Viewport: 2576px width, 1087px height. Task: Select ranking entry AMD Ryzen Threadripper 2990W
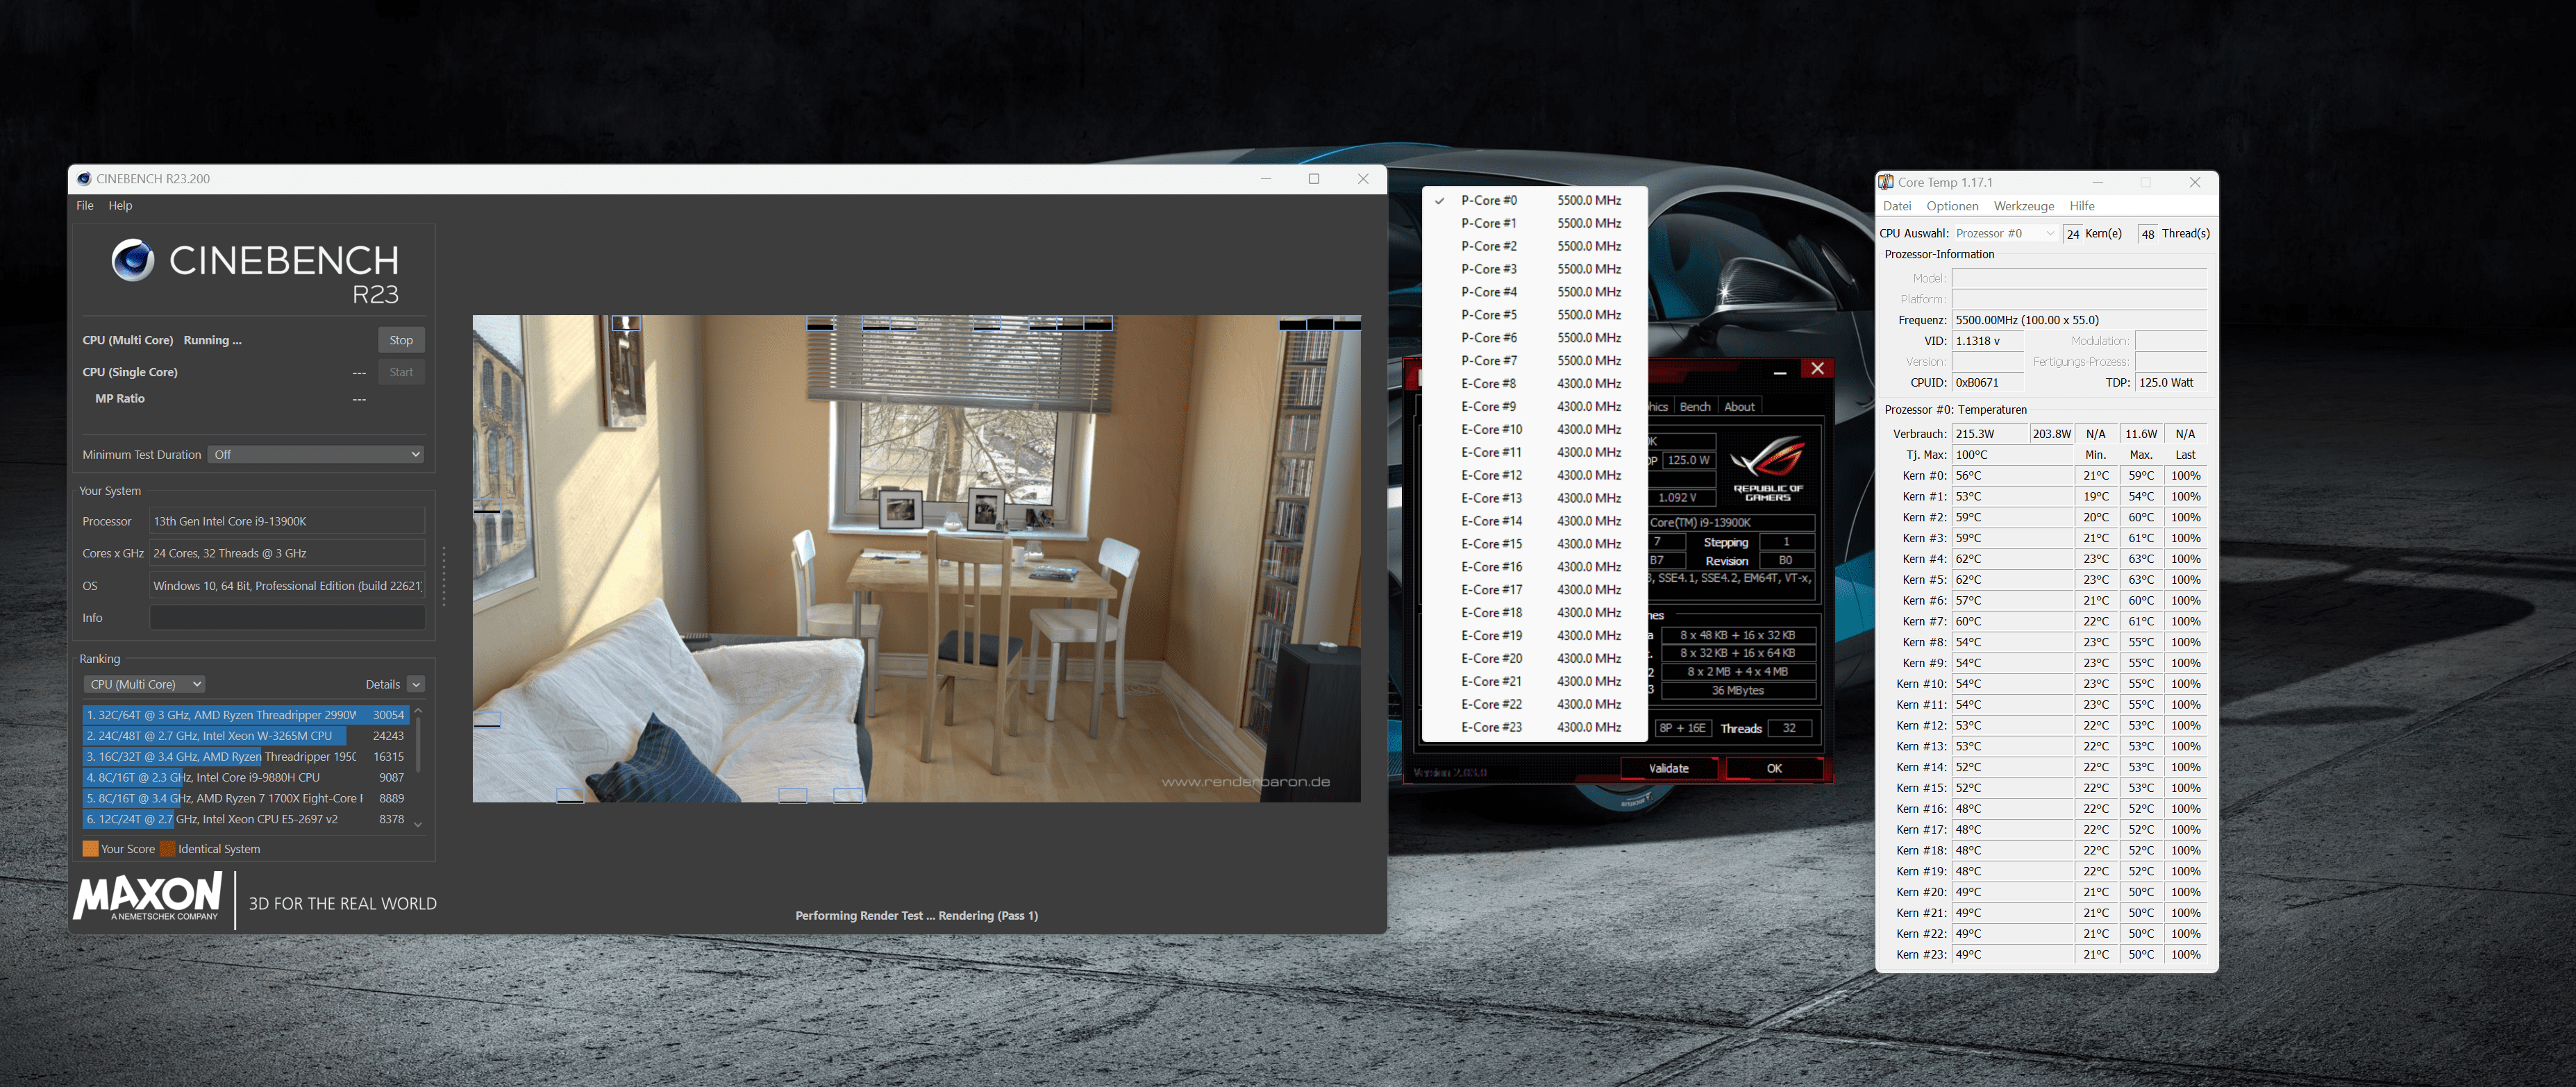[x=245, y=715]
